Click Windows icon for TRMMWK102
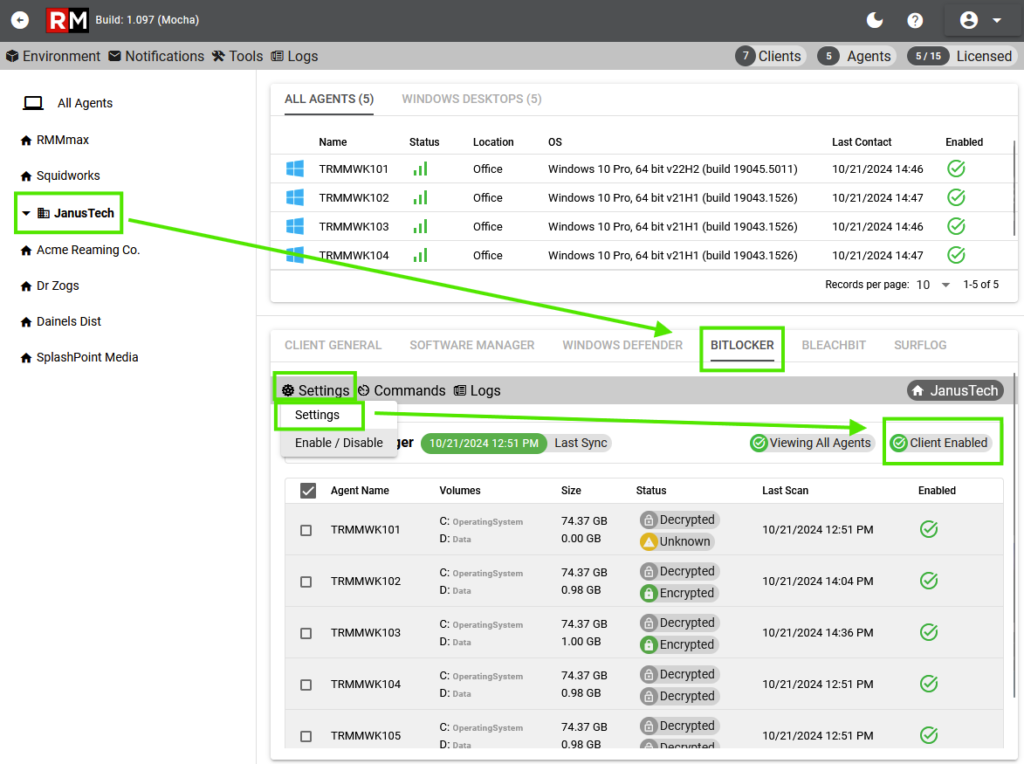 point(295,198)
